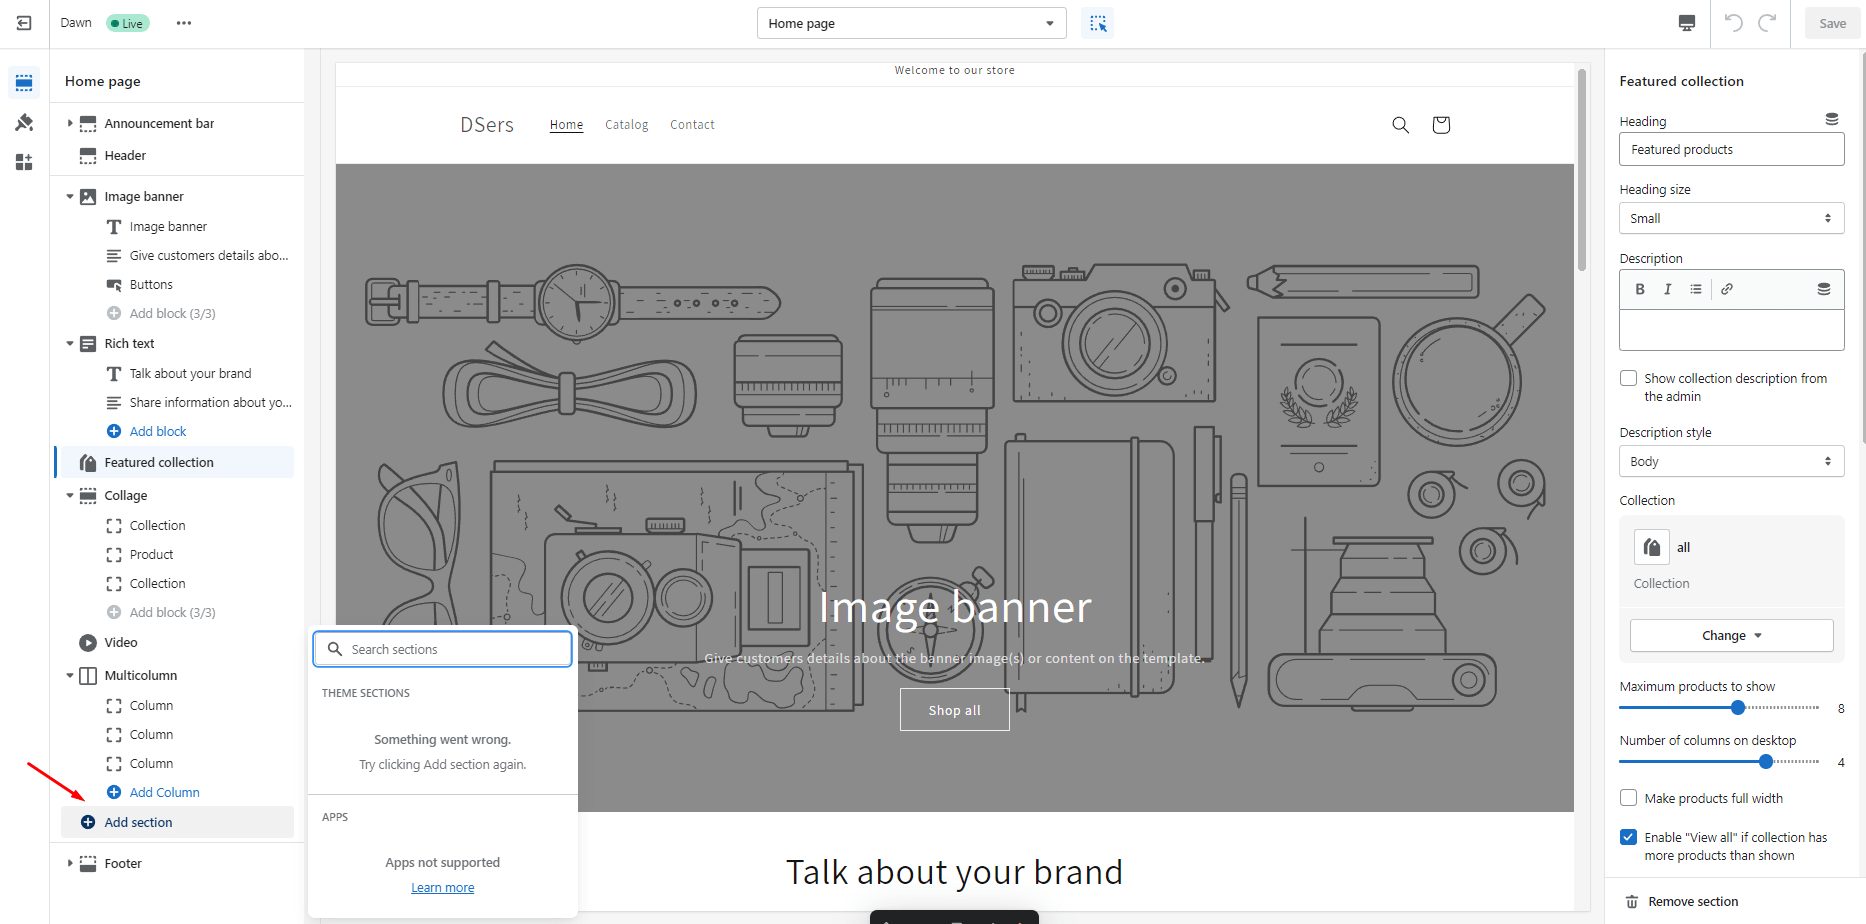1866x924 pixels.
Task: Click trash icon next to Remove section
Action: coord(1632,902)
